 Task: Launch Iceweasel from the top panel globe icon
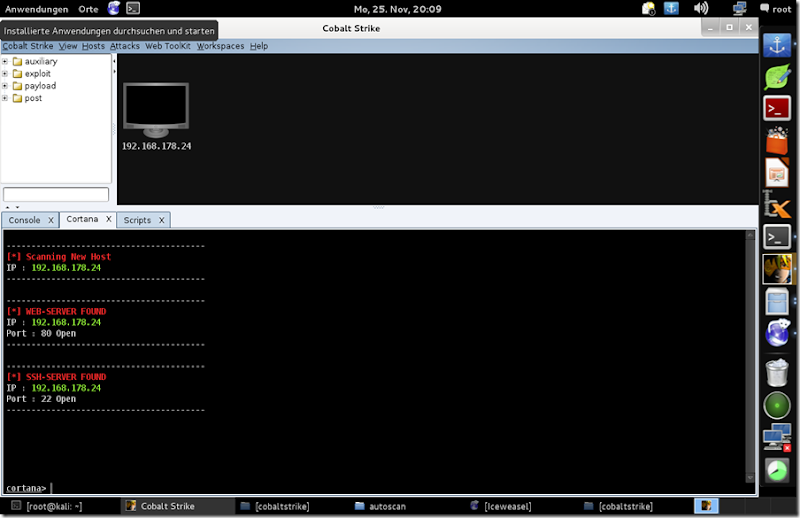113,8
